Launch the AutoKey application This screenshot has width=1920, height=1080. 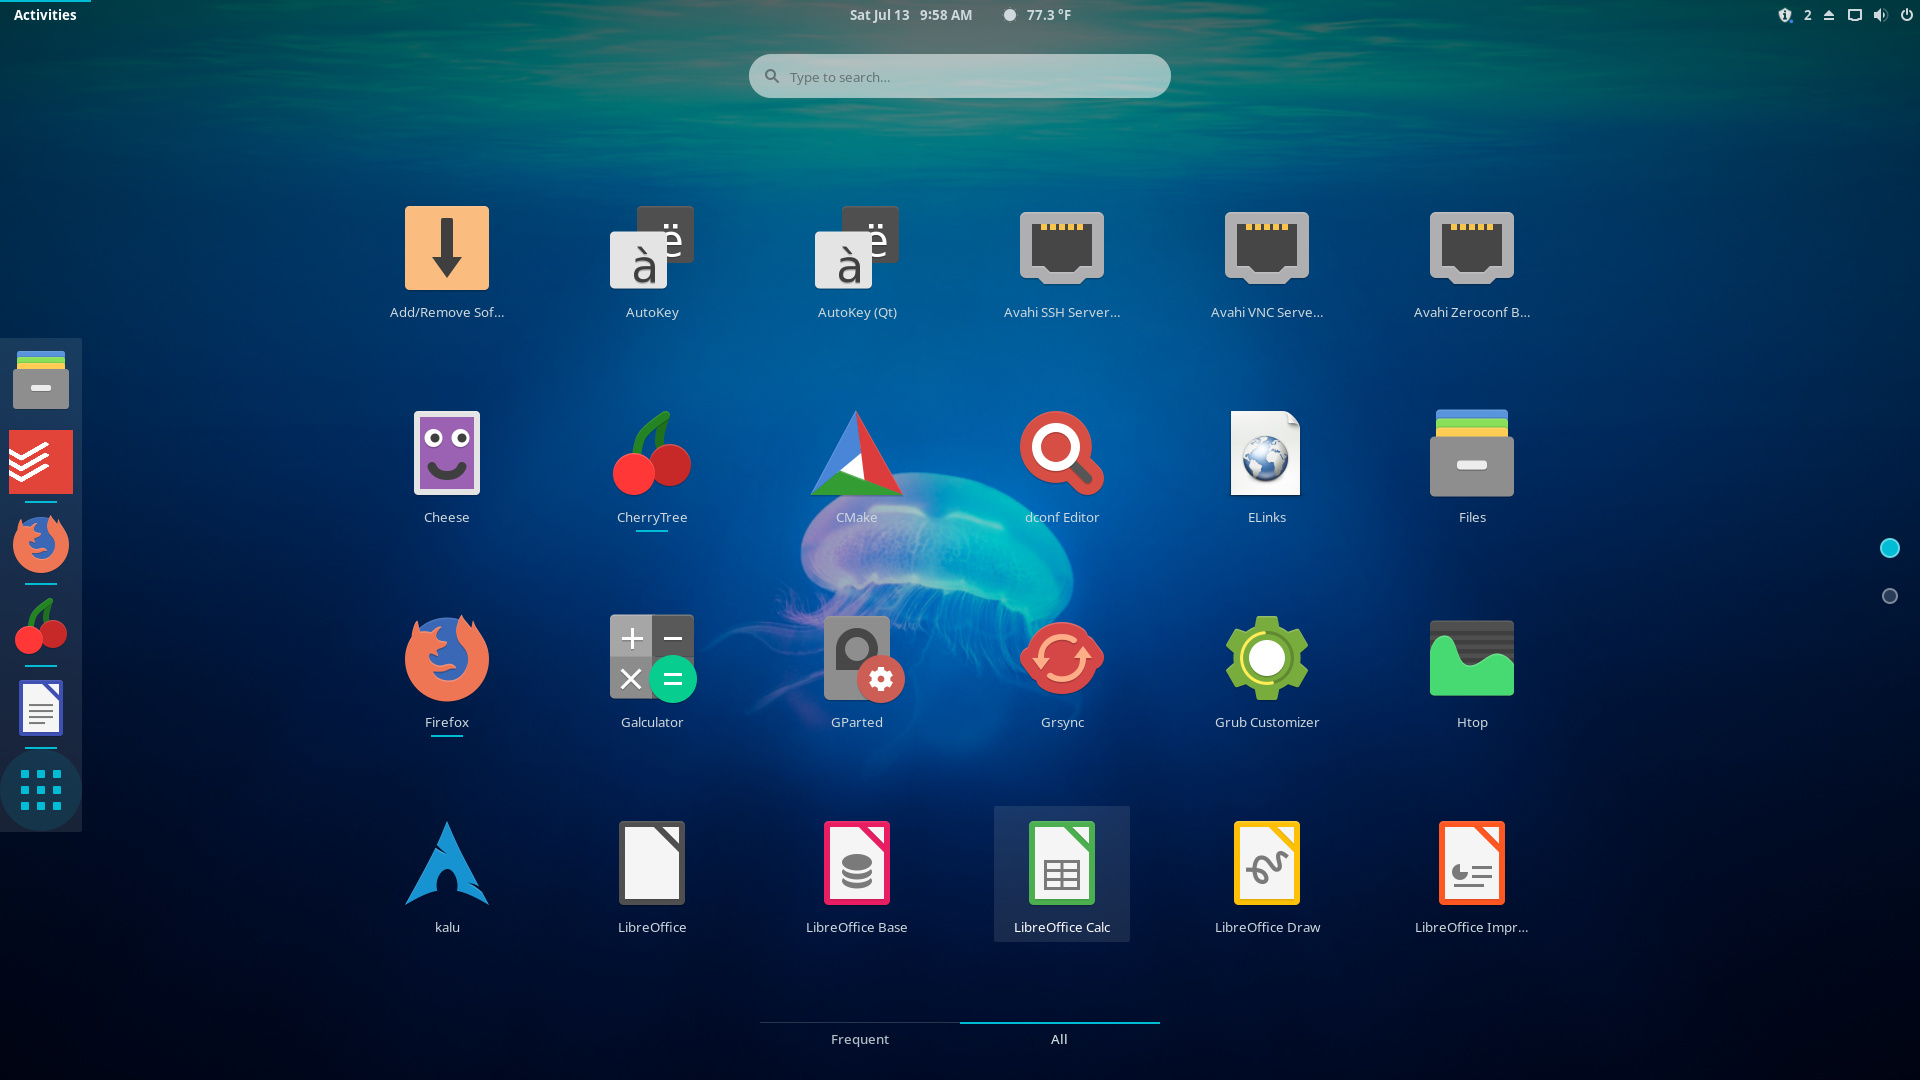[x=652, y=262]
